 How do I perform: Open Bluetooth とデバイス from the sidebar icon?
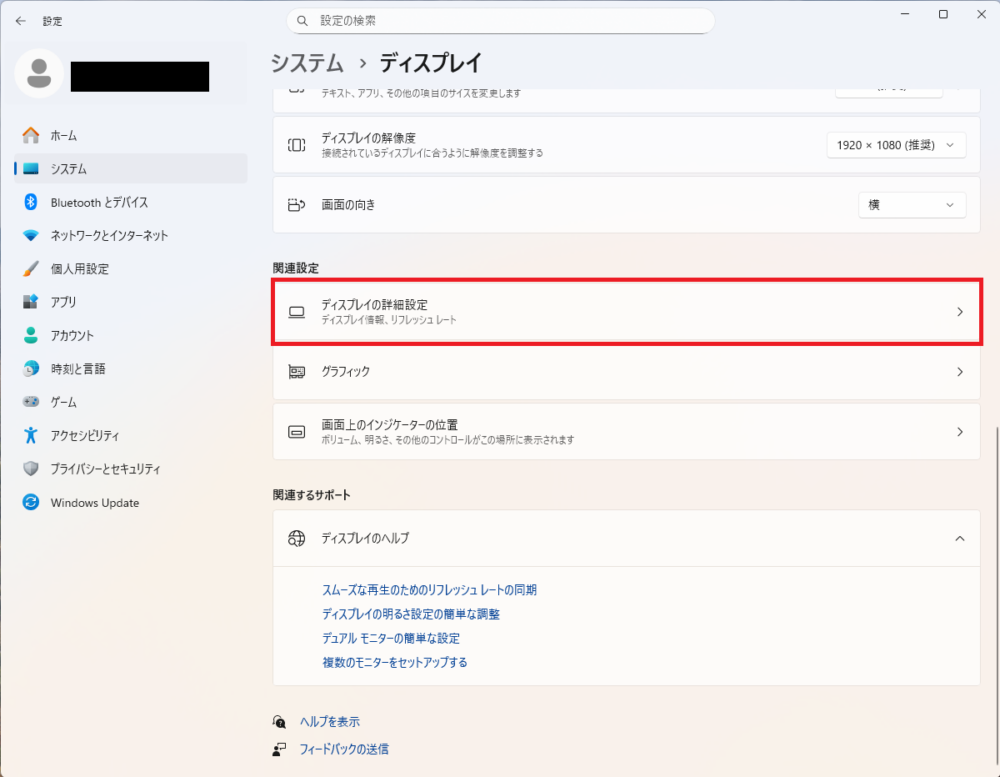point(28,202)
